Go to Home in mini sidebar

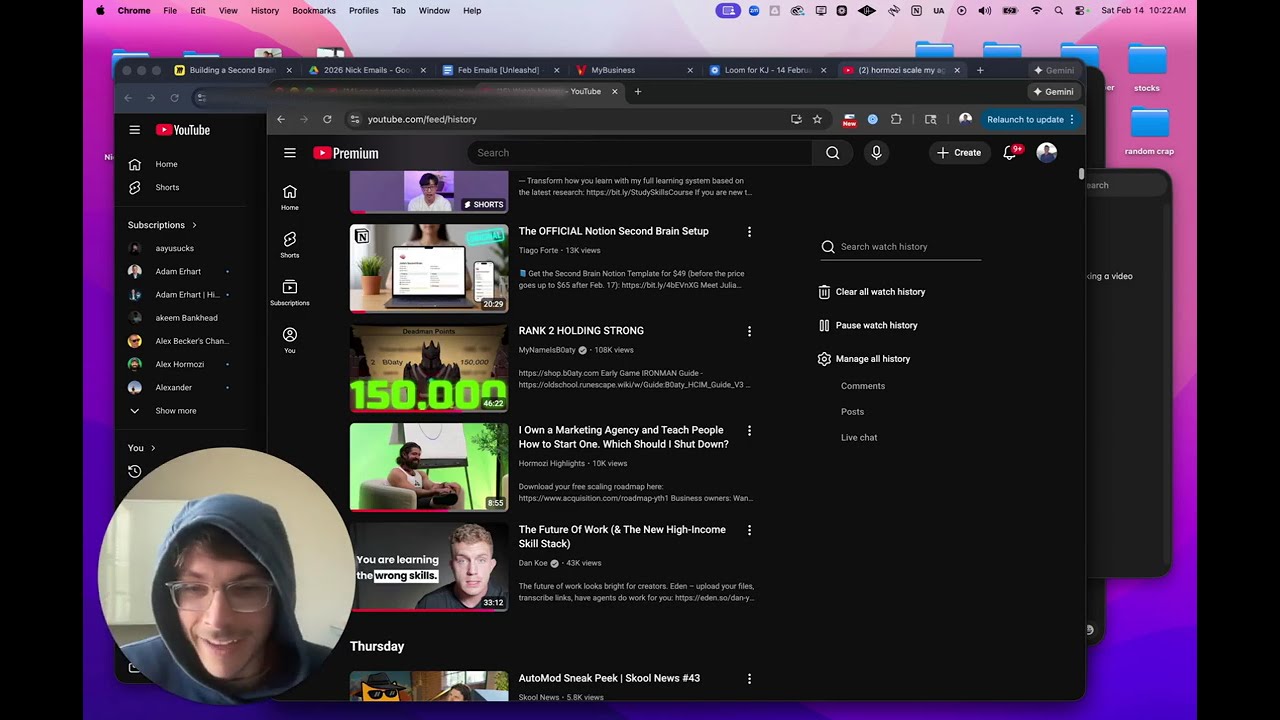[x=289, y=197]
